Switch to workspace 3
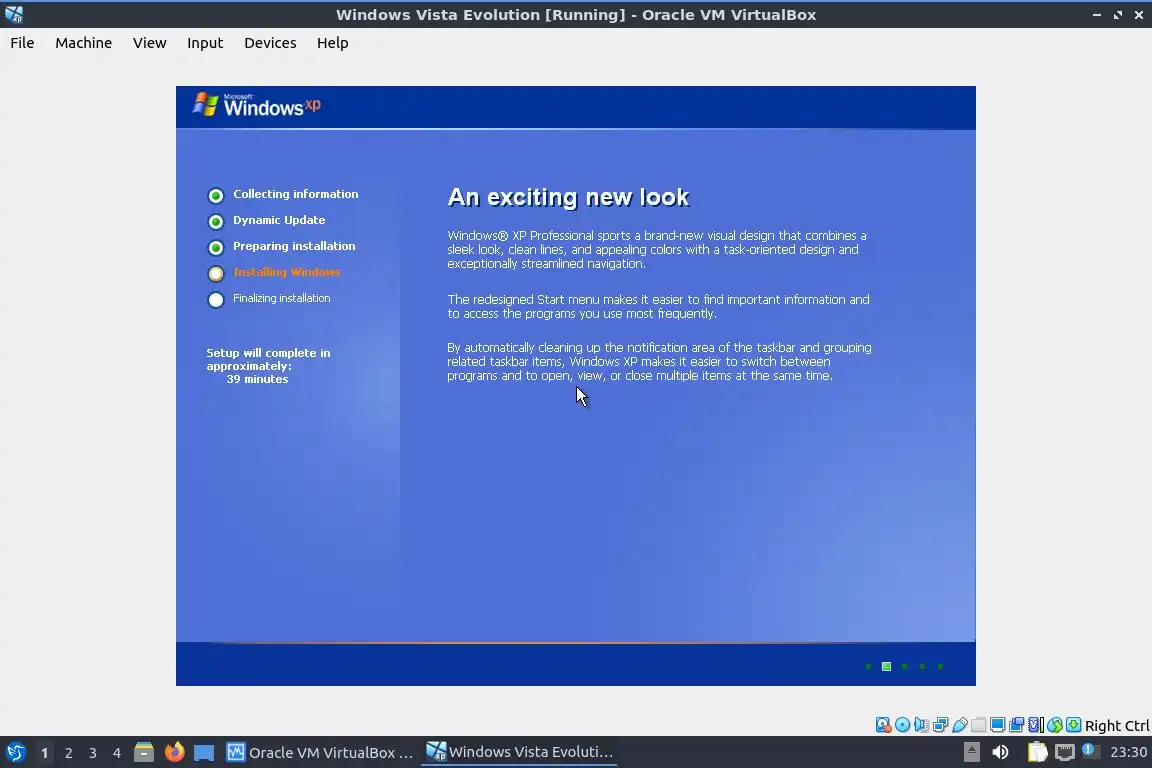This screenshot has width=1152, height=768. tap(93, 753)
